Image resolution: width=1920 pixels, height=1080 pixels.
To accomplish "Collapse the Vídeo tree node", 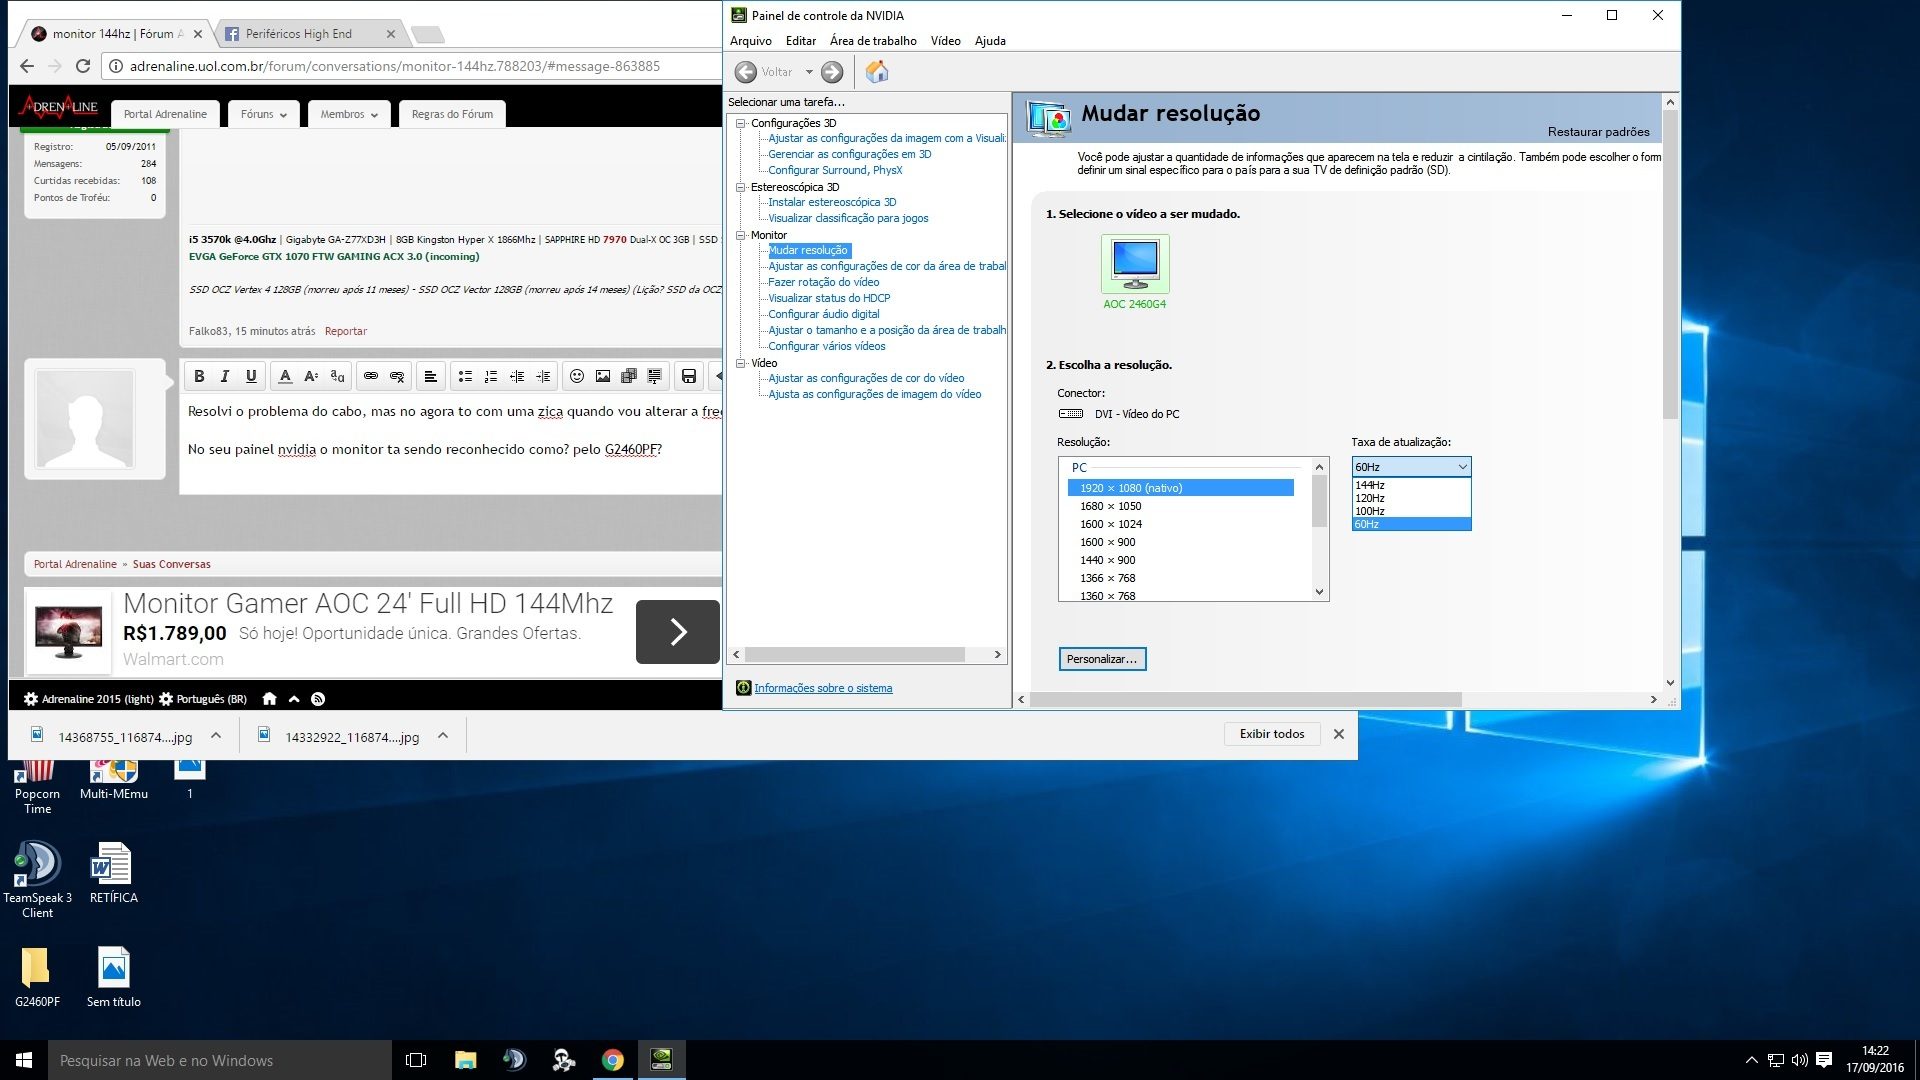I will coord(741,363).
